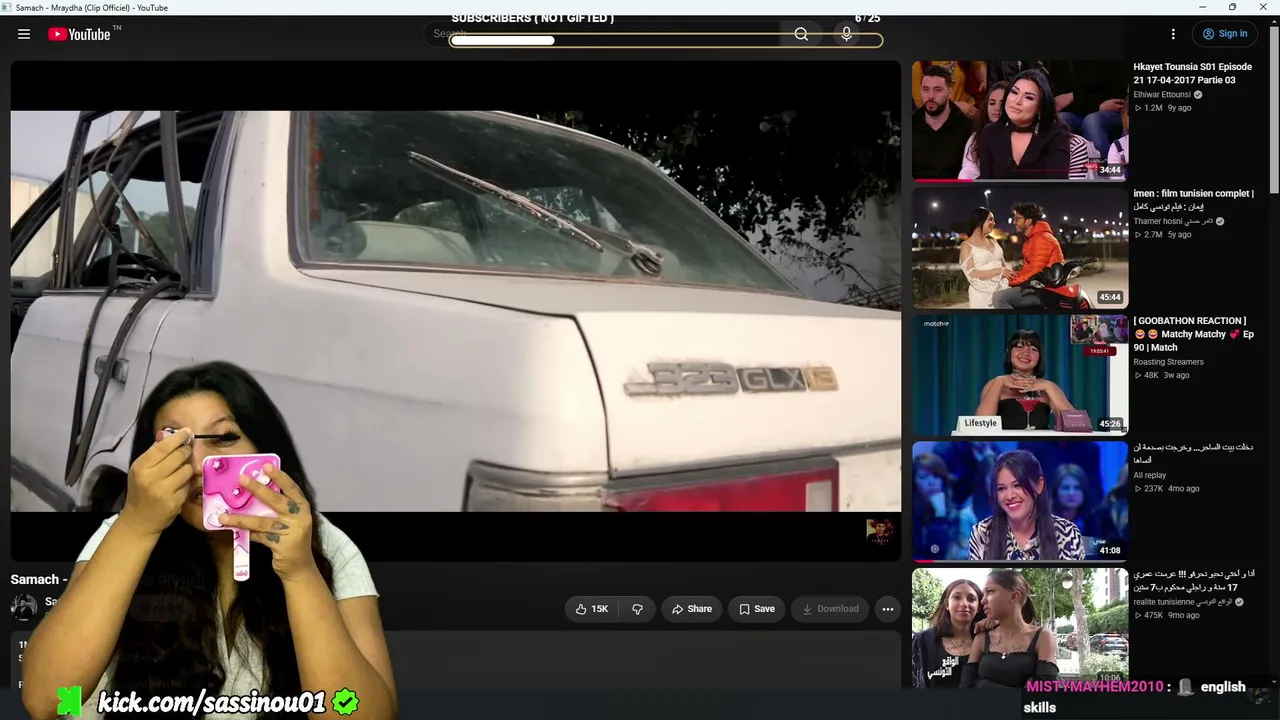Screen dimensions: 1280x720
Task: Share the Samach video
Action: point(691,609)
